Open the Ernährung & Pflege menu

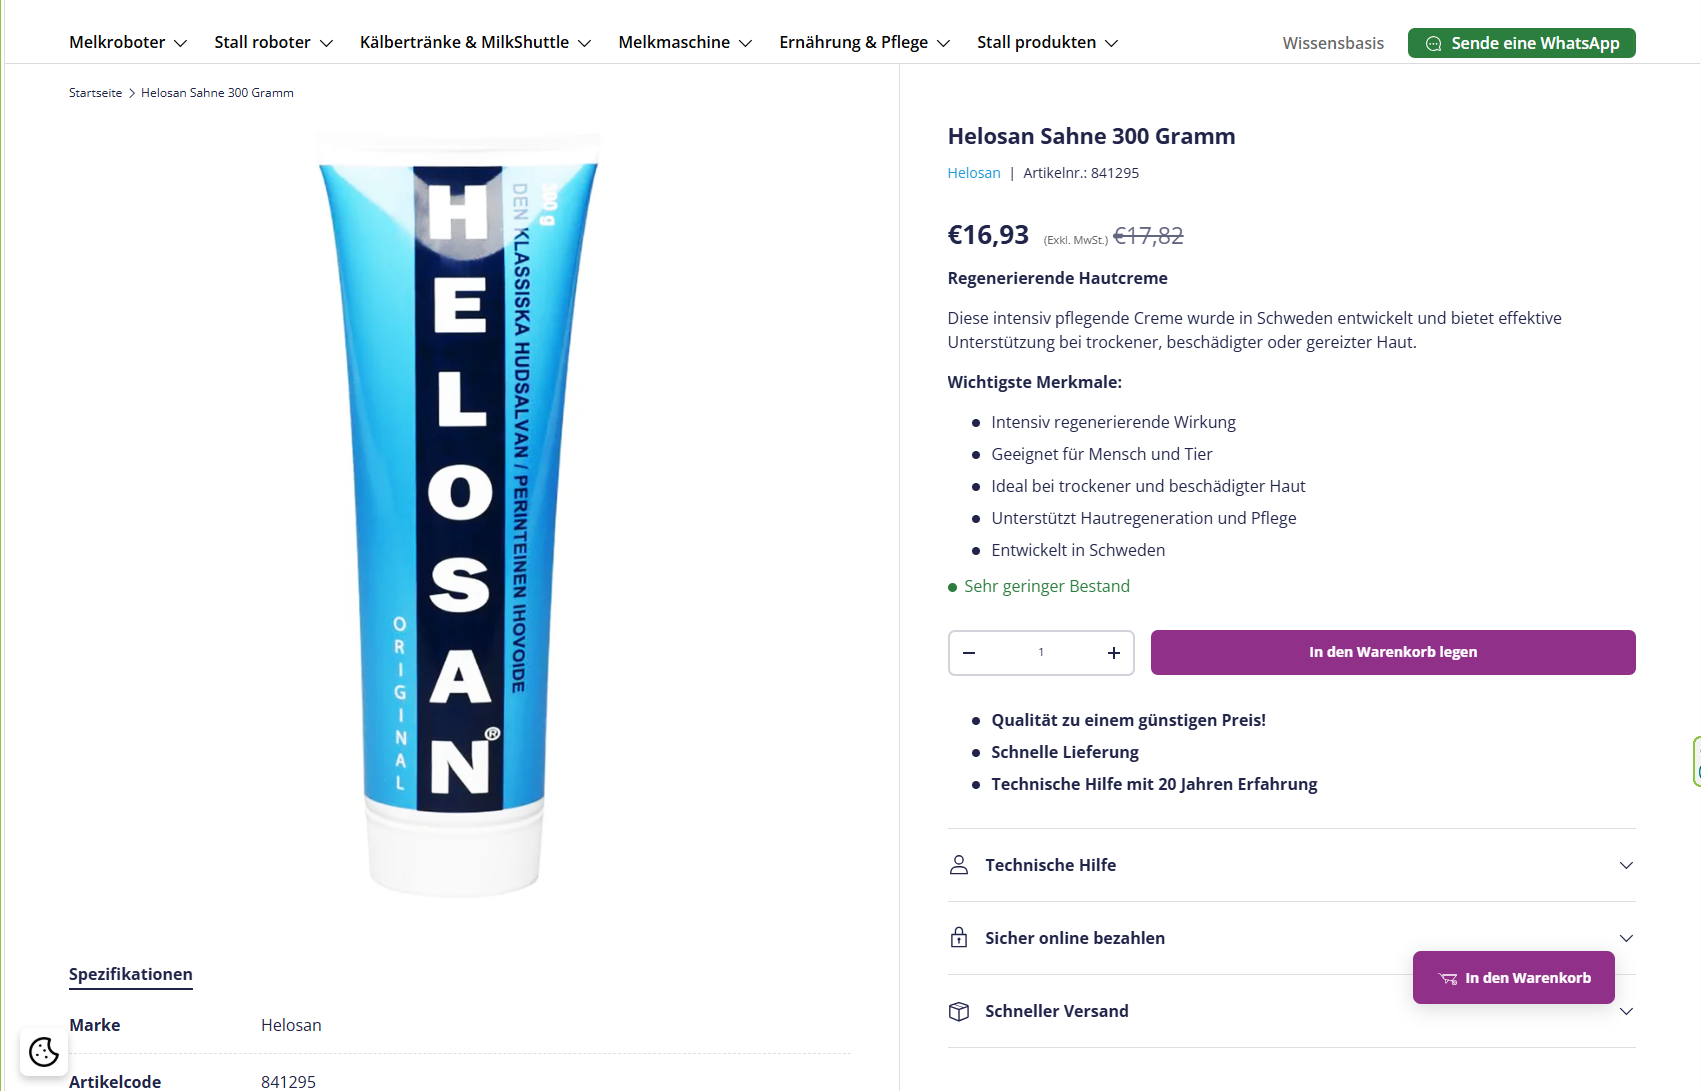[x=864, y=42]
